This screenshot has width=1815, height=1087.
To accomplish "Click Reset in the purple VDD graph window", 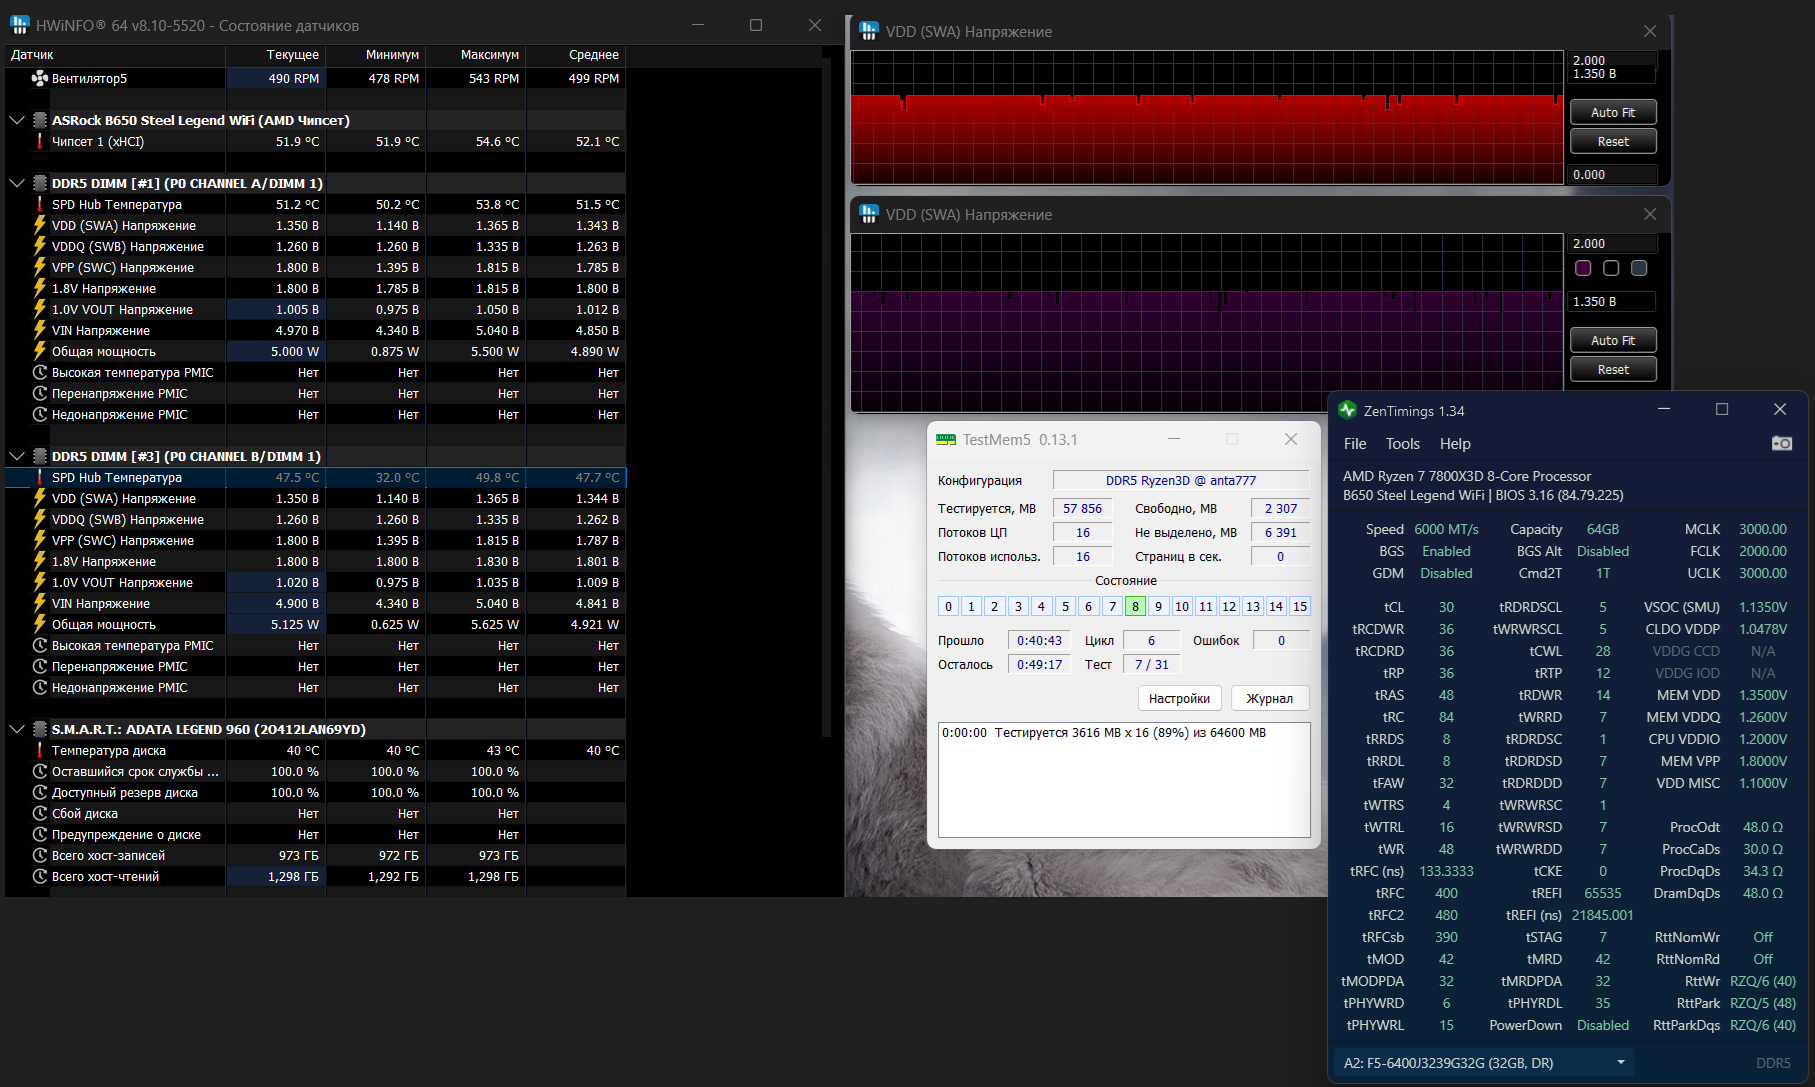I will [x=1613, y=369].
